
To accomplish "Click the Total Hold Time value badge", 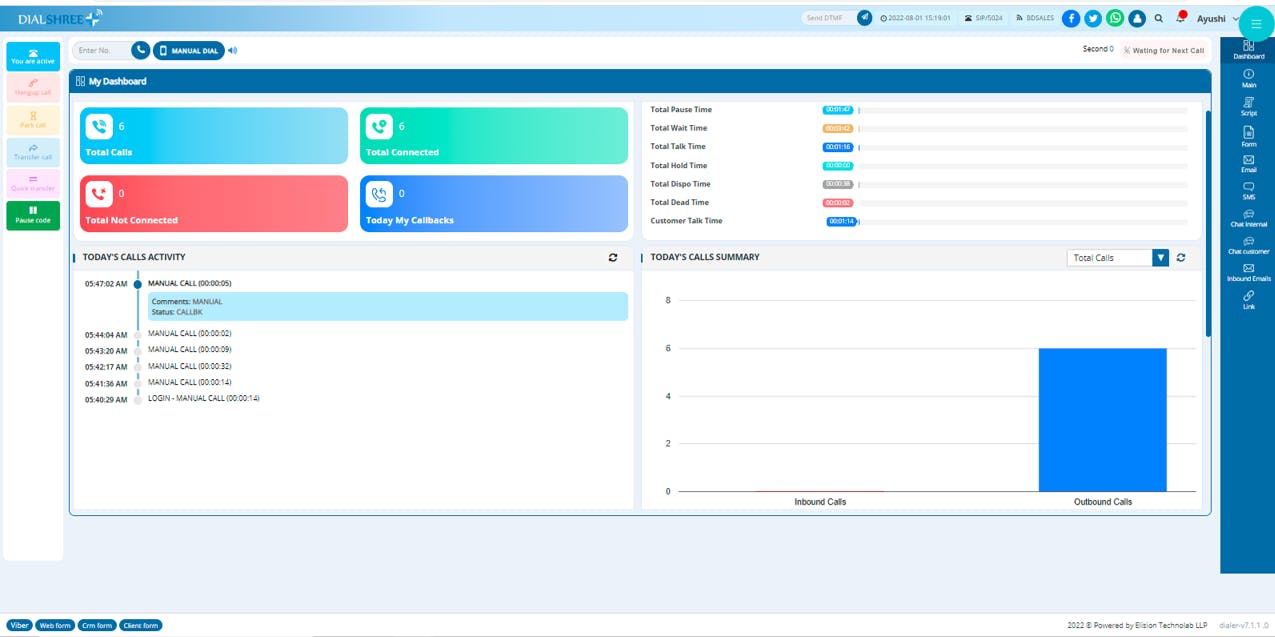I will tap(837, 166).
